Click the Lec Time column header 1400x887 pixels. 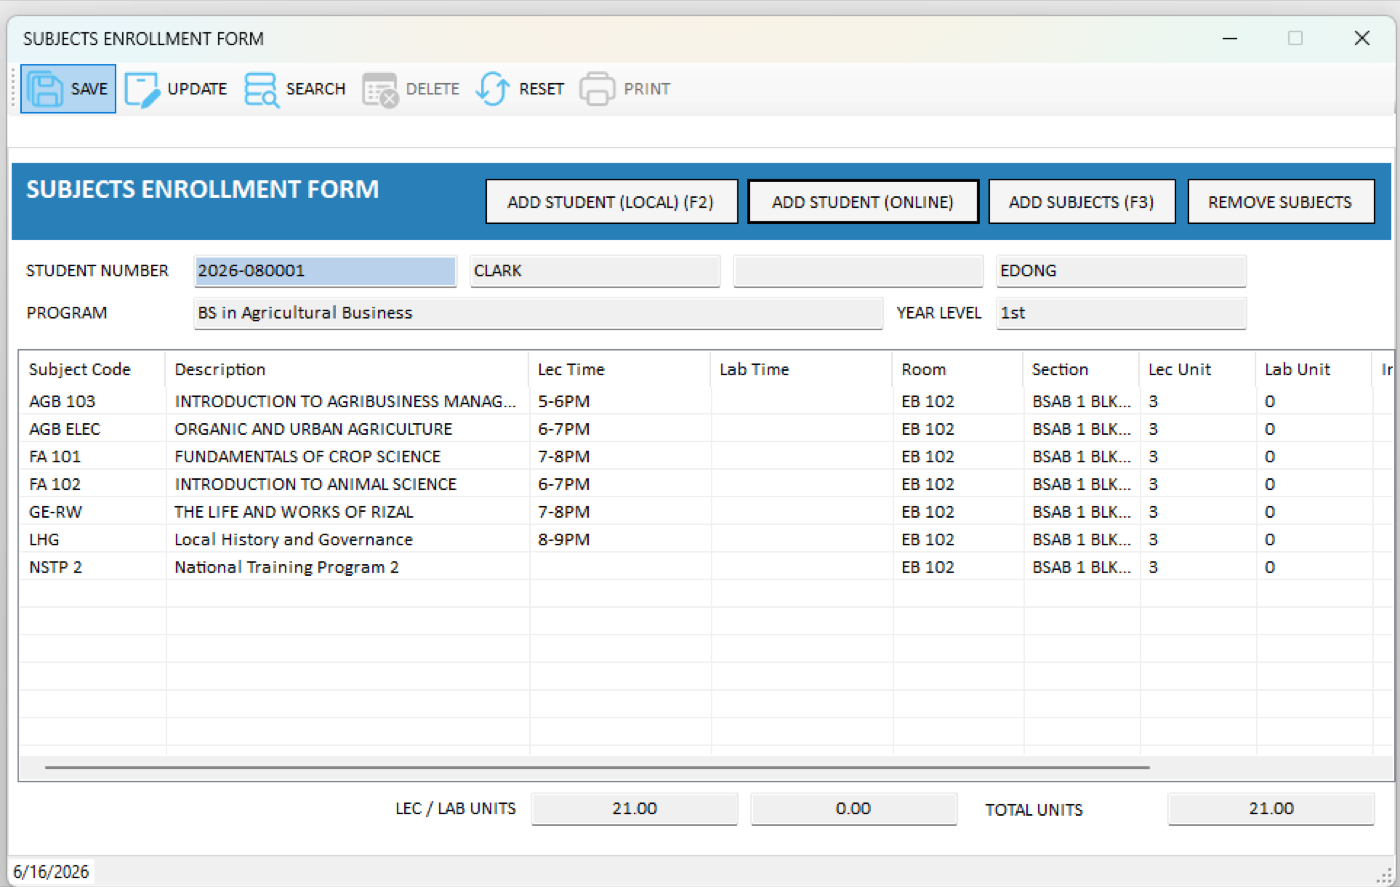(x=619, y=369)
